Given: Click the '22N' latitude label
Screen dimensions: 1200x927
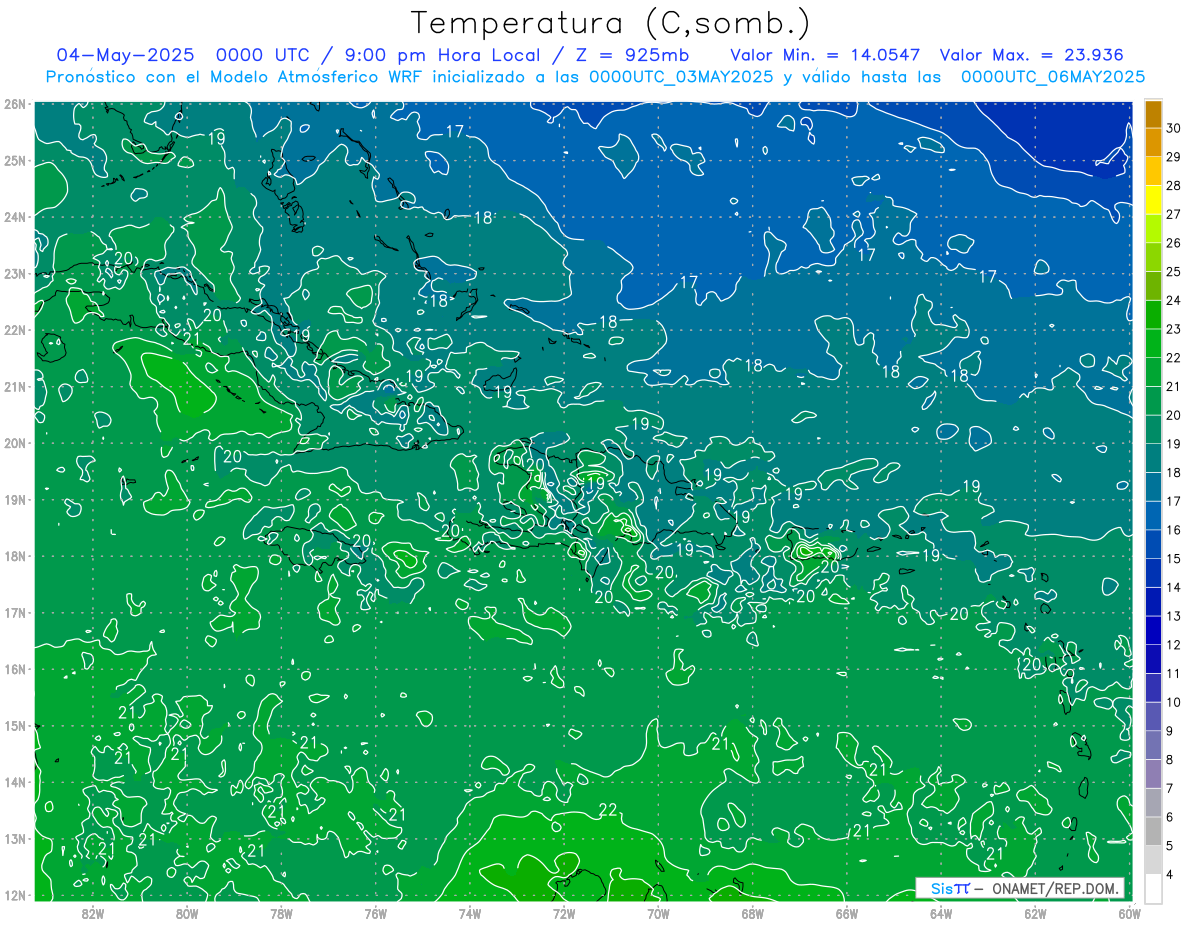Looking at the screenshot, I should point(14,330).
